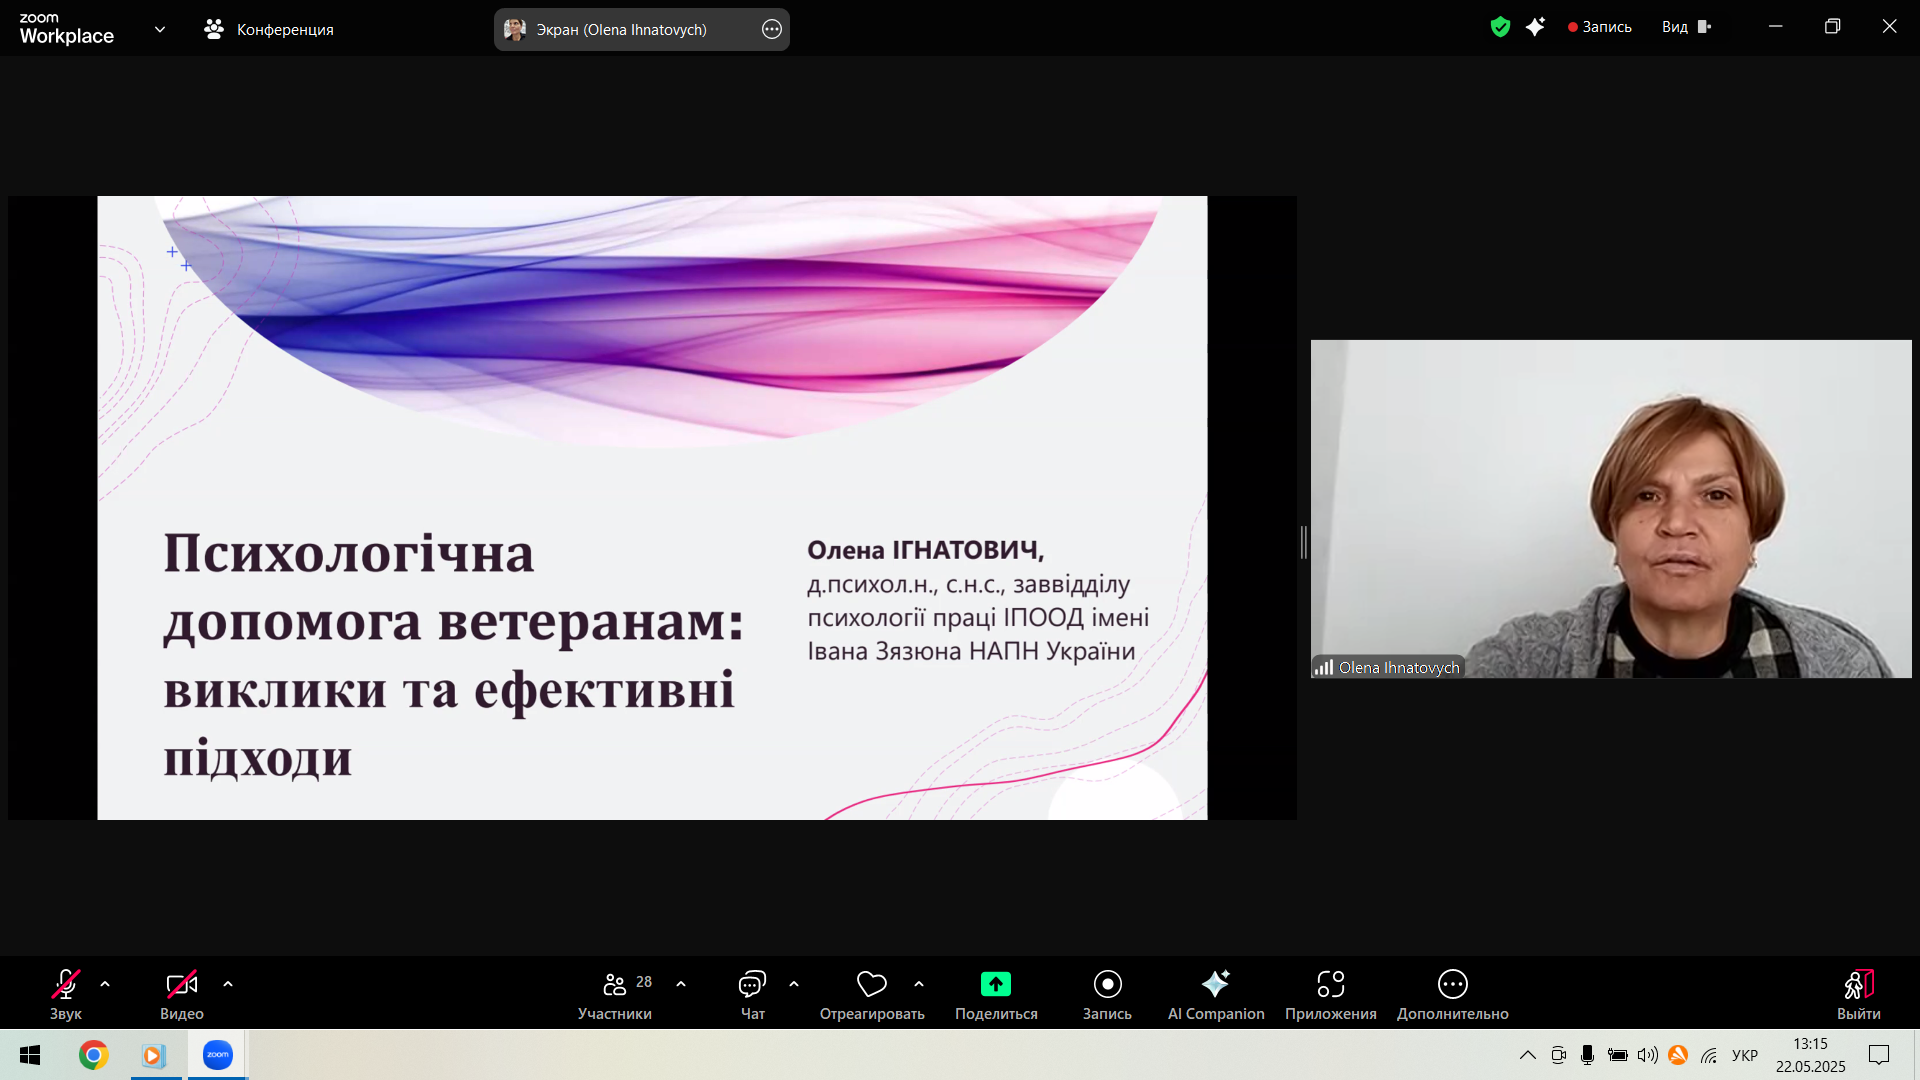Screen dimensions: 1920x1080
Task: Open screen share options ellipsis for Olena
Action: coord(771,29)
